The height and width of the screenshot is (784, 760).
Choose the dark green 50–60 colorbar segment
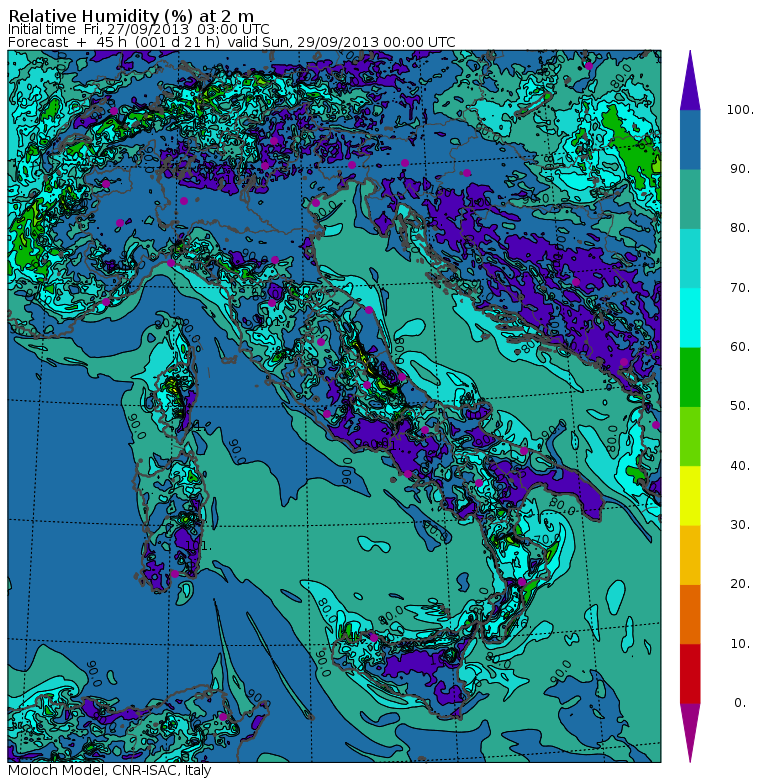(690, 377)
